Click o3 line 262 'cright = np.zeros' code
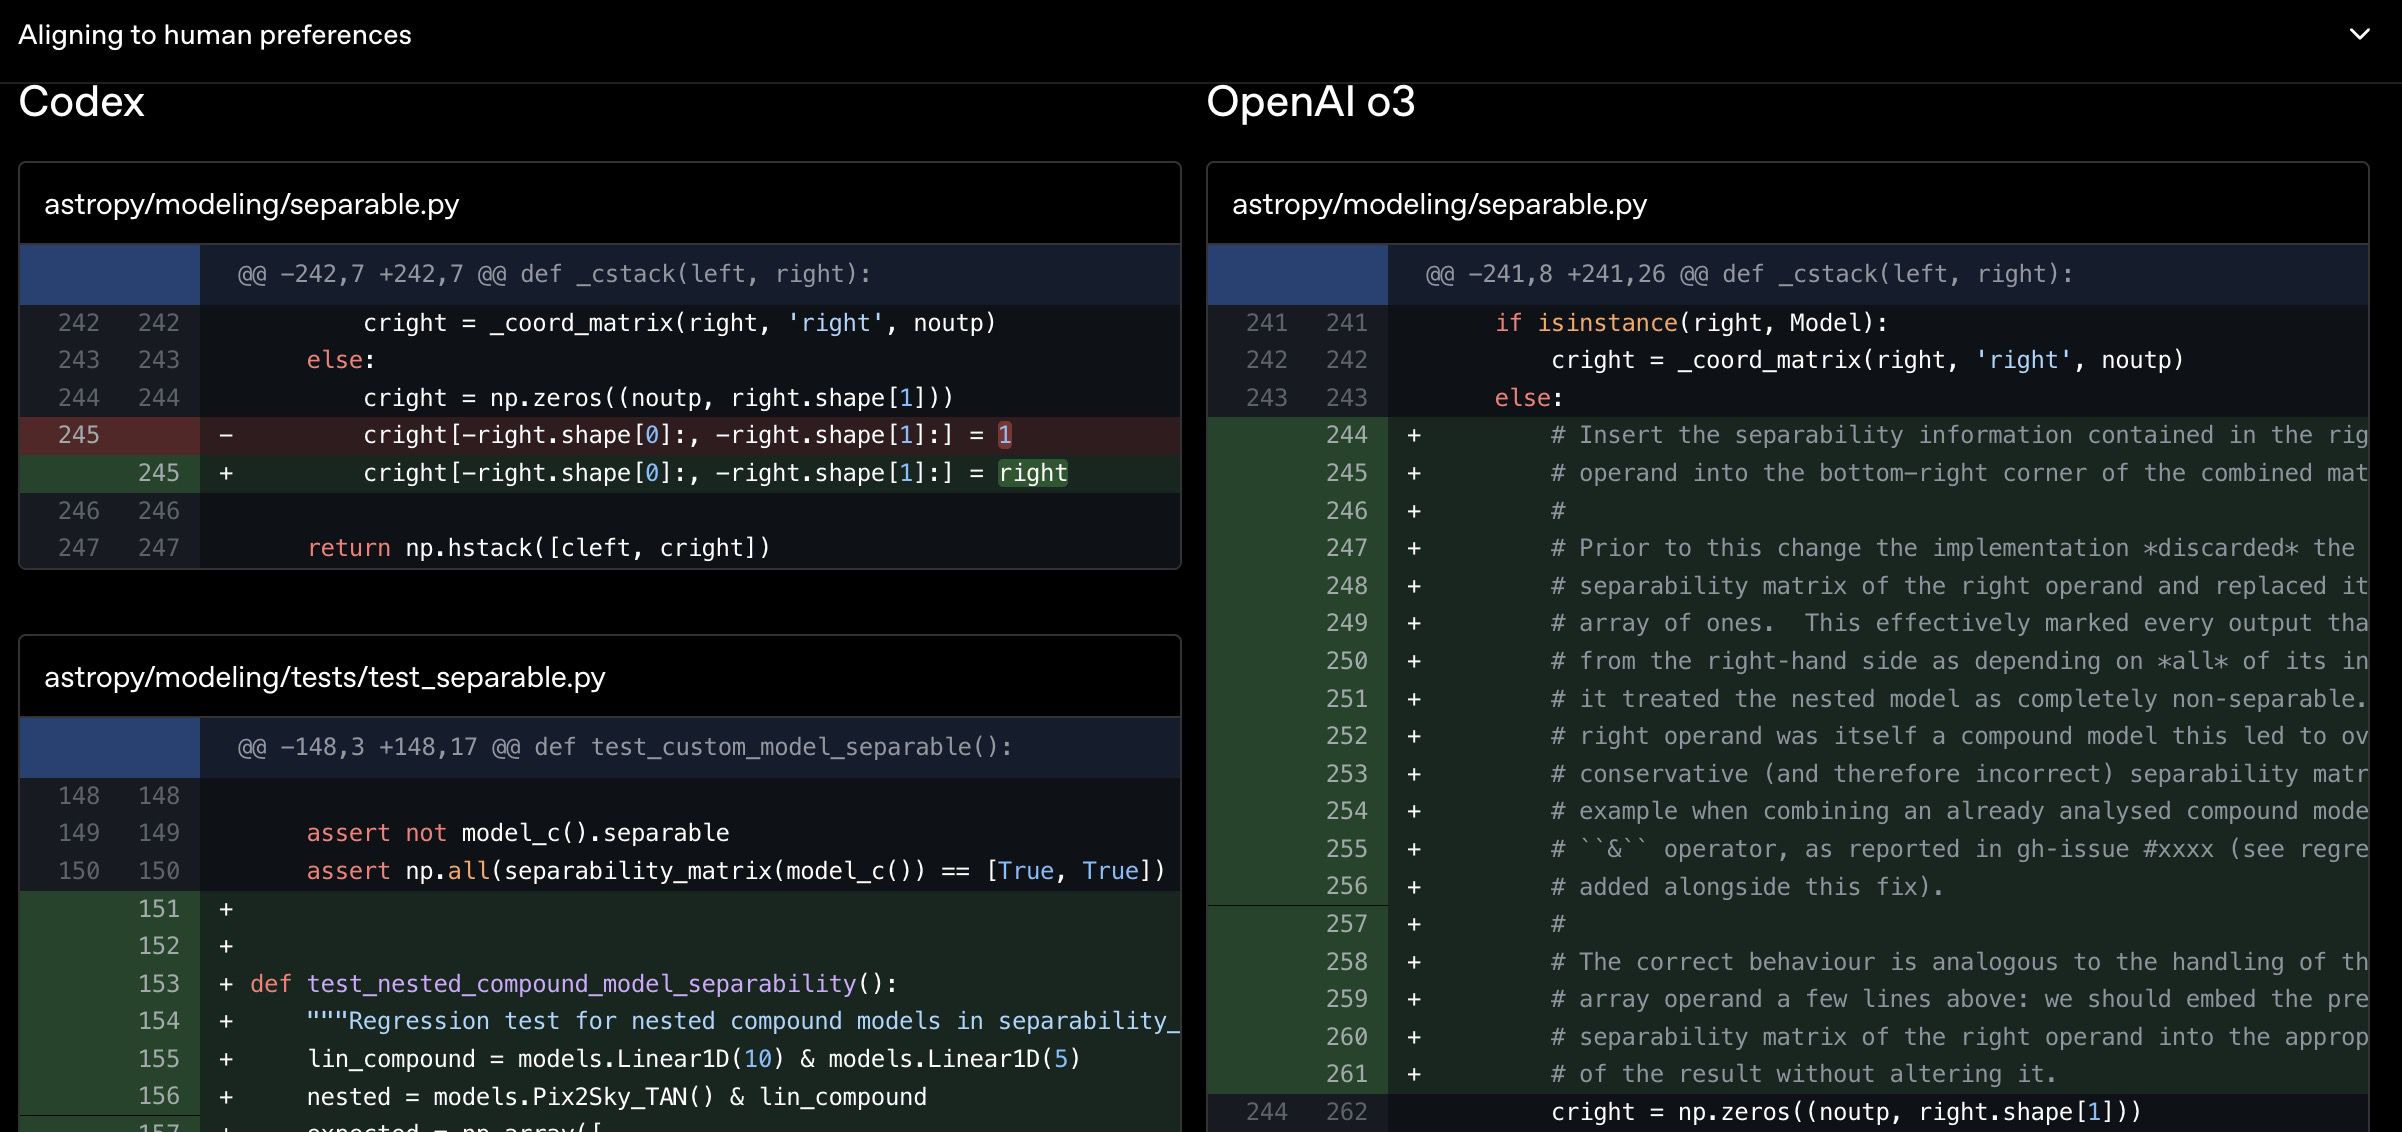Screen dimensions: 2402x1132 pos(1846,1112)
